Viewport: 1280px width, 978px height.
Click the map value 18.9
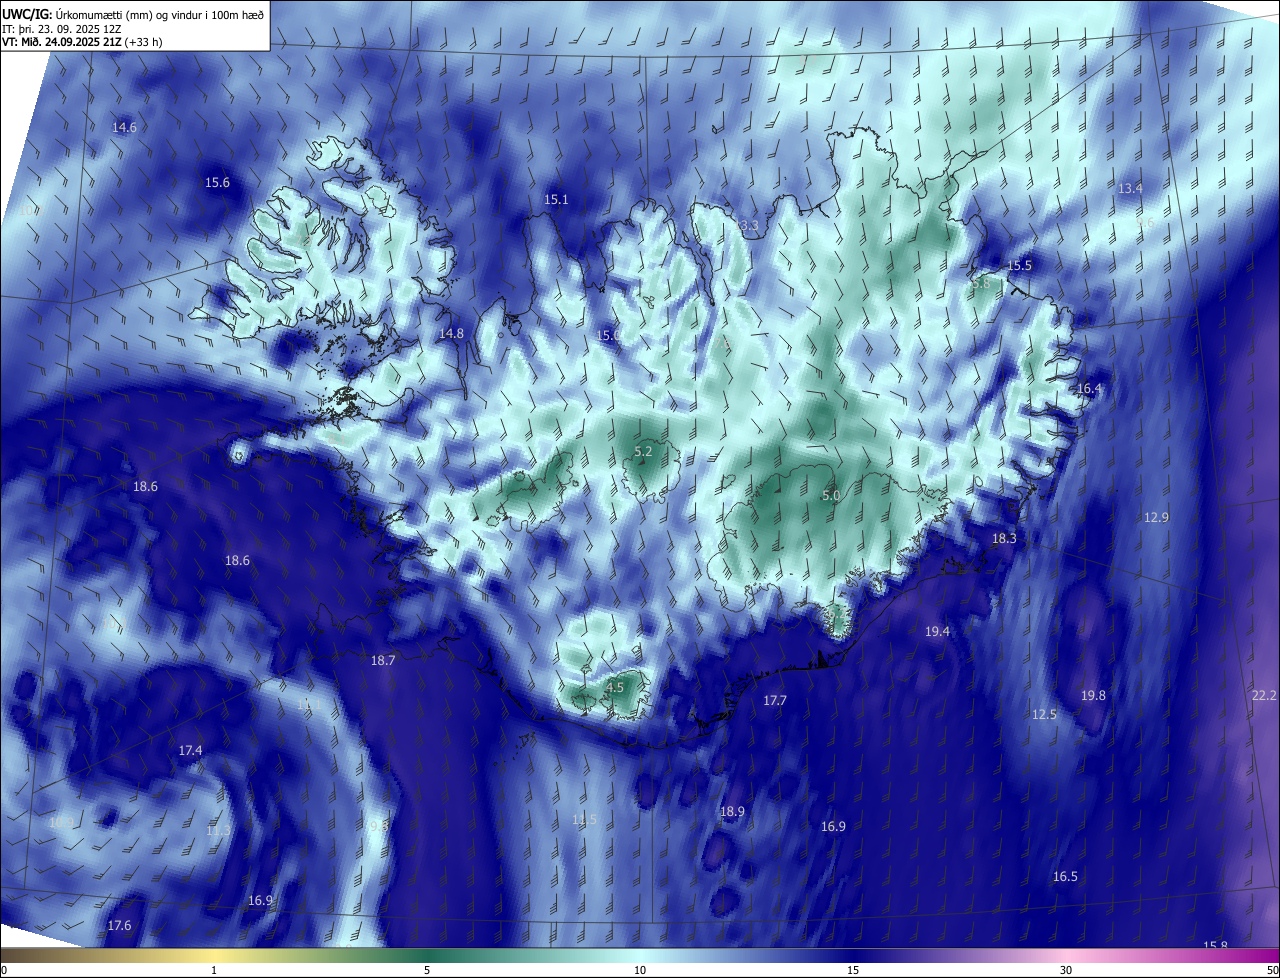[732, 811]
